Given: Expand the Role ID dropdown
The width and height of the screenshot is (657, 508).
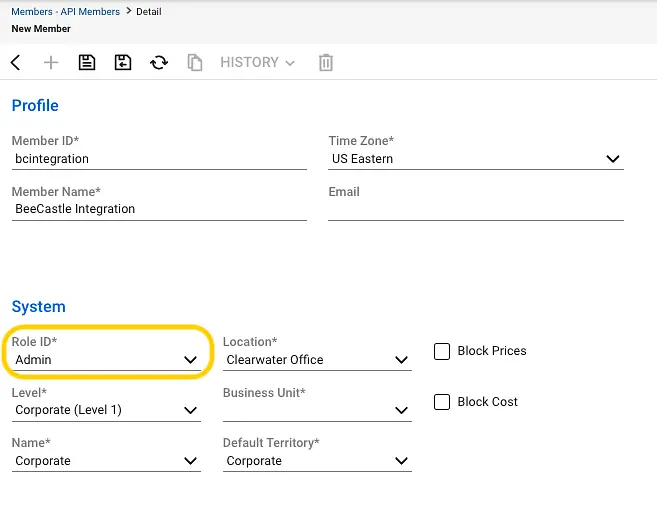Looking at the screenshot, I should pos(106,360).
